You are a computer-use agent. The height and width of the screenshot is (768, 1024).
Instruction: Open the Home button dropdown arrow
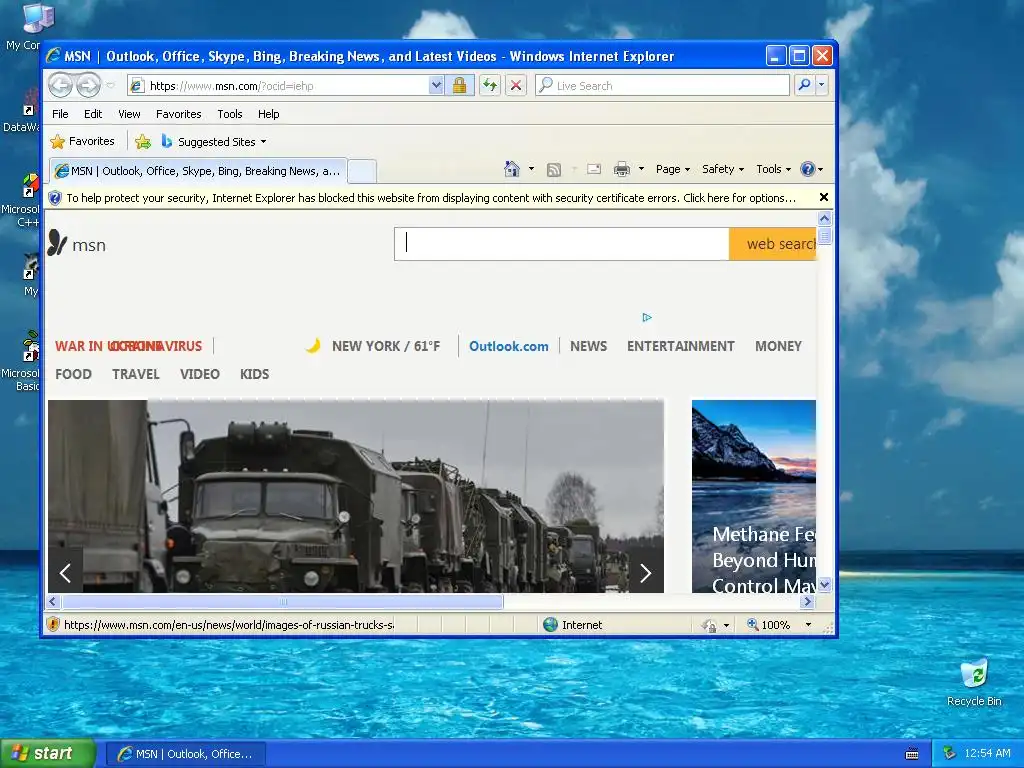pos(531,169)
